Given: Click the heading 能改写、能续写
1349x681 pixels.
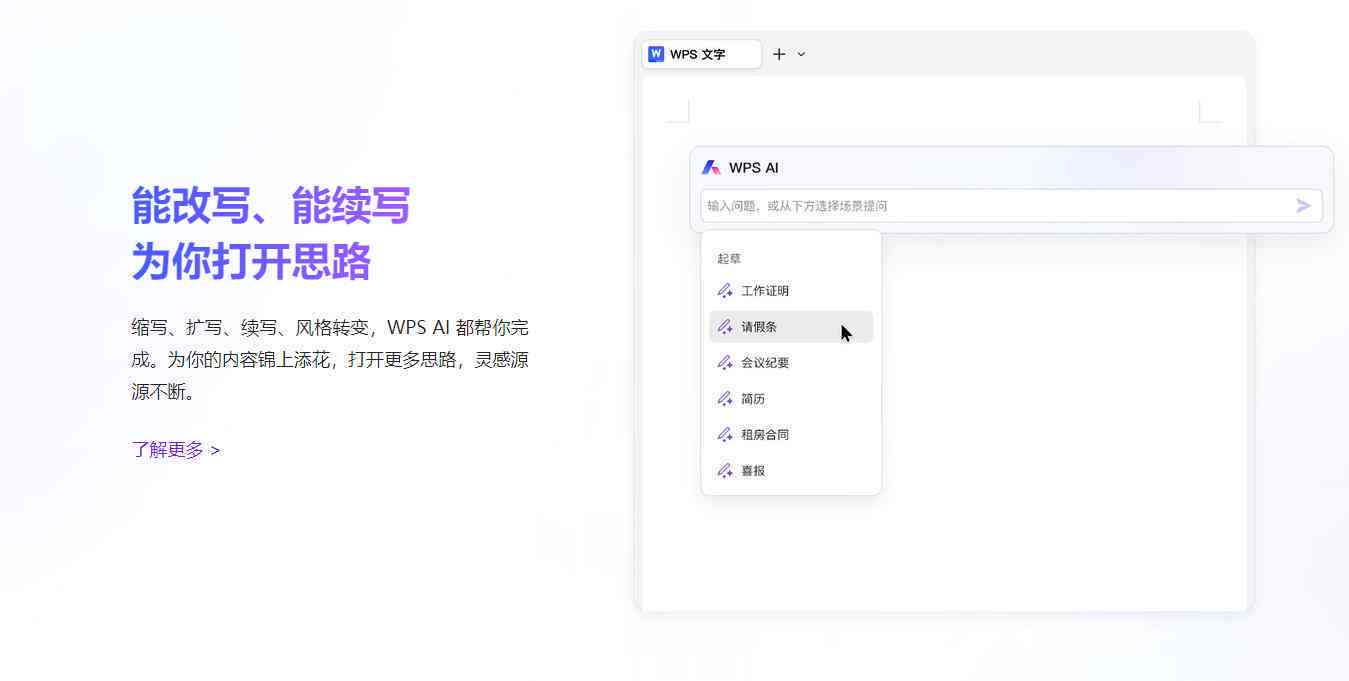Looking at the screenshot, I should (271, 205).
